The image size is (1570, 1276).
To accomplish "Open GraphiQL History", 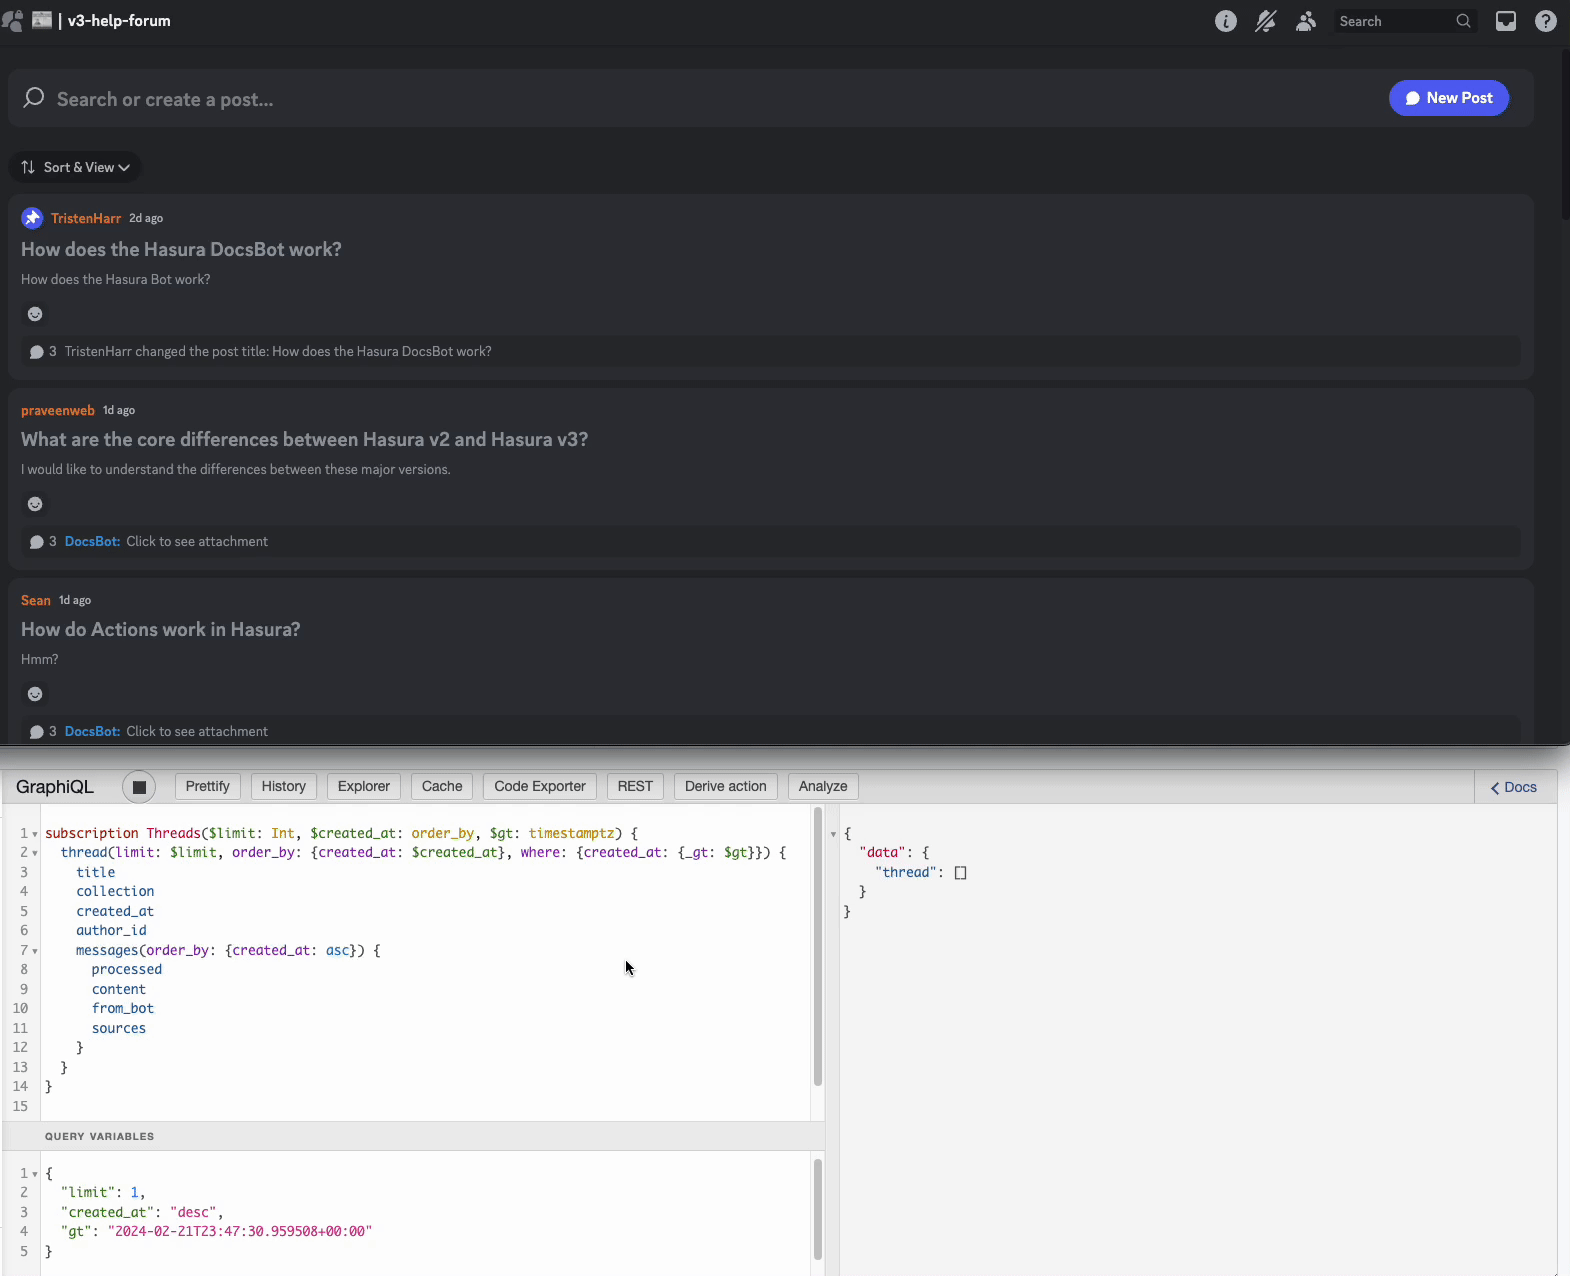I will pyautogui.click(x=284, y=786).
